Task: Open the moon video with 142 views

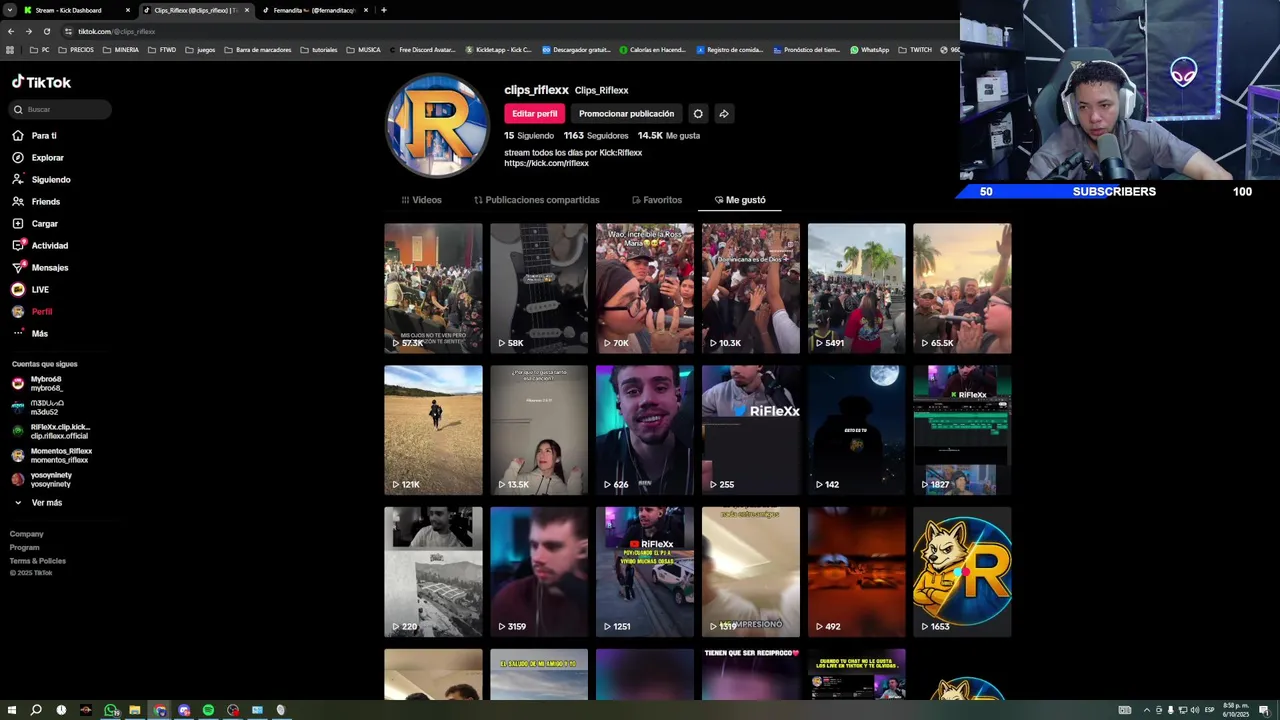Action: tap(857, 430)
